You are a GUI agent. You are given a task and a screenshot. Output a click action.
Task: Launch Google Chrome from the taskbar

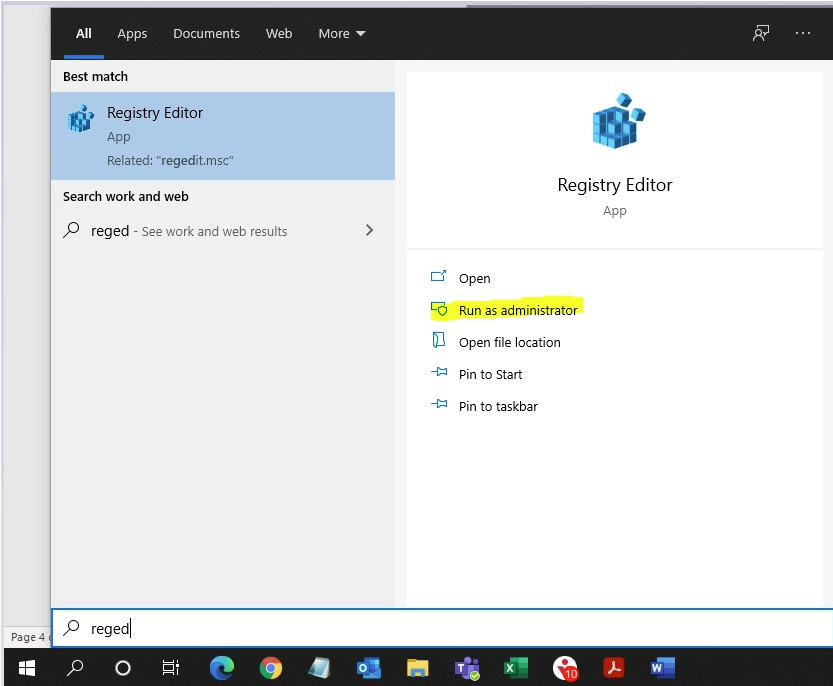270,667
